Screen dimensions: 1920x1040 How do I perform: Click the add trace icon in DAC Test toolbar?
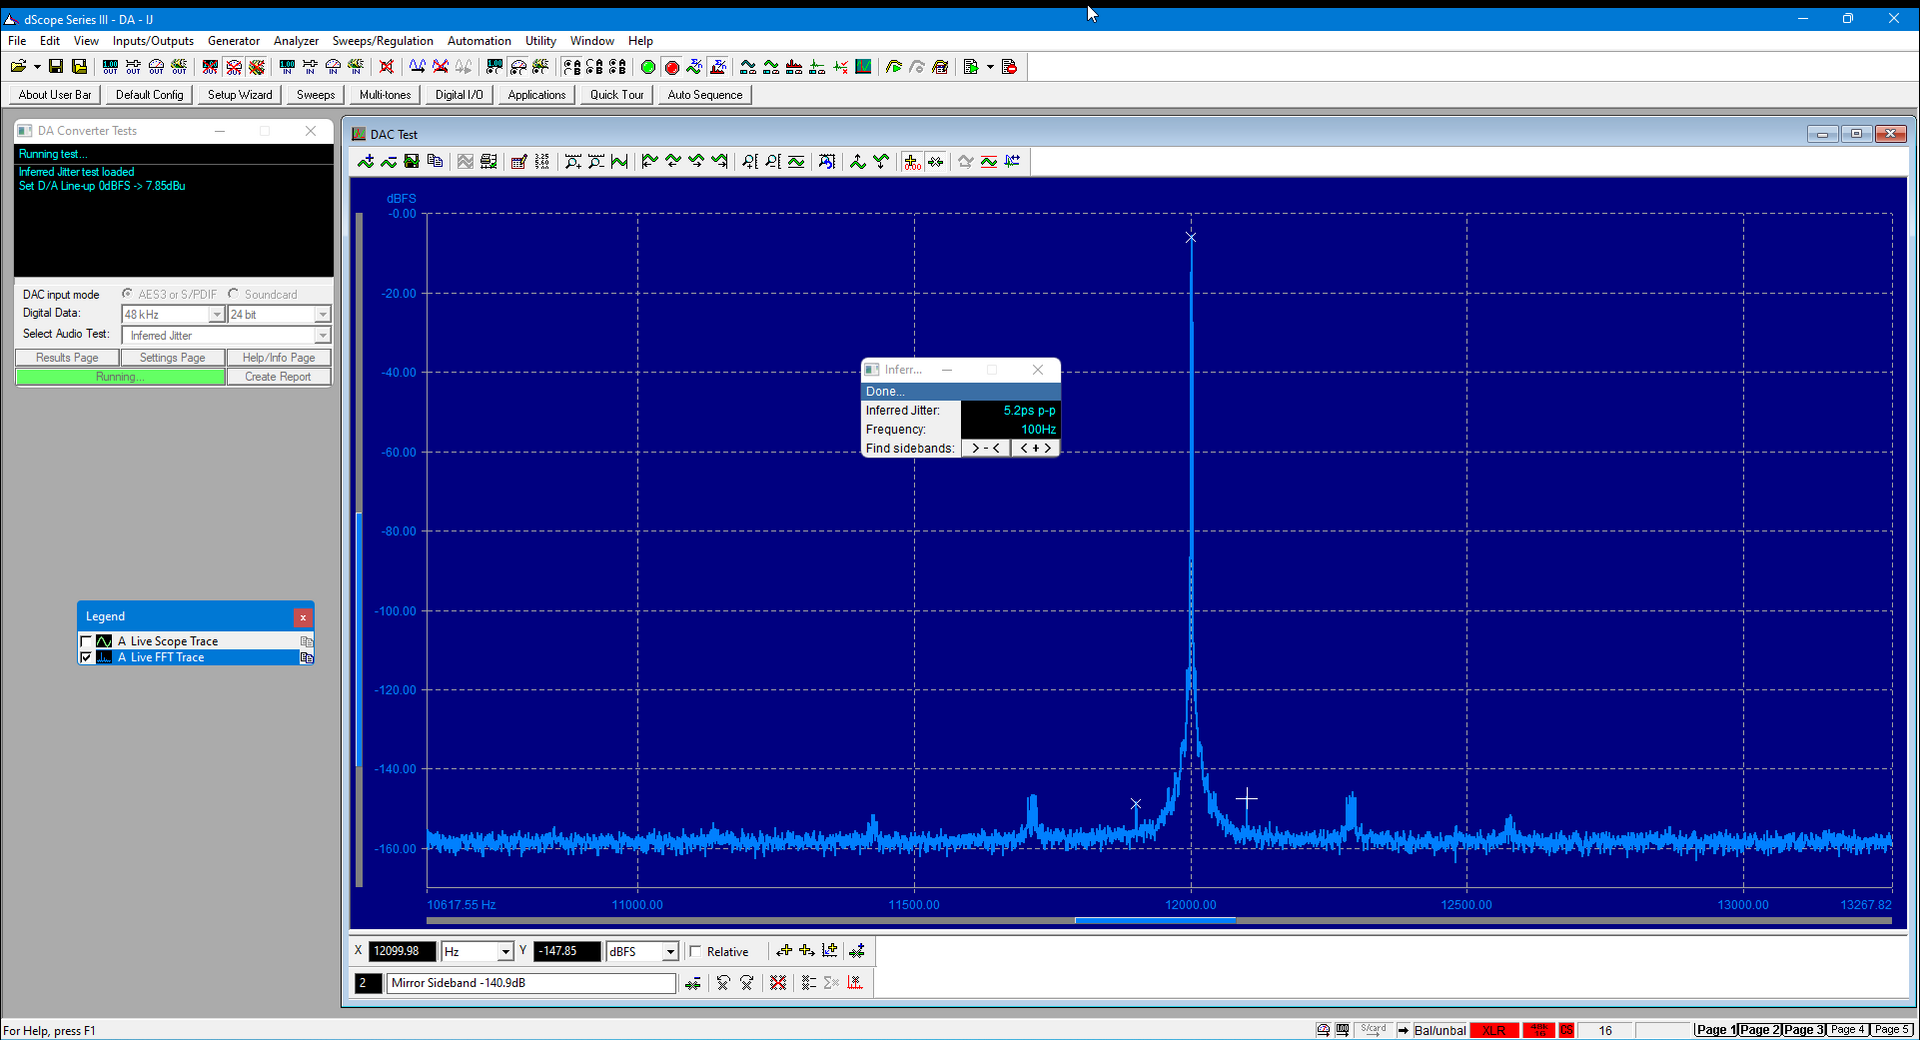tap(366, 162)
